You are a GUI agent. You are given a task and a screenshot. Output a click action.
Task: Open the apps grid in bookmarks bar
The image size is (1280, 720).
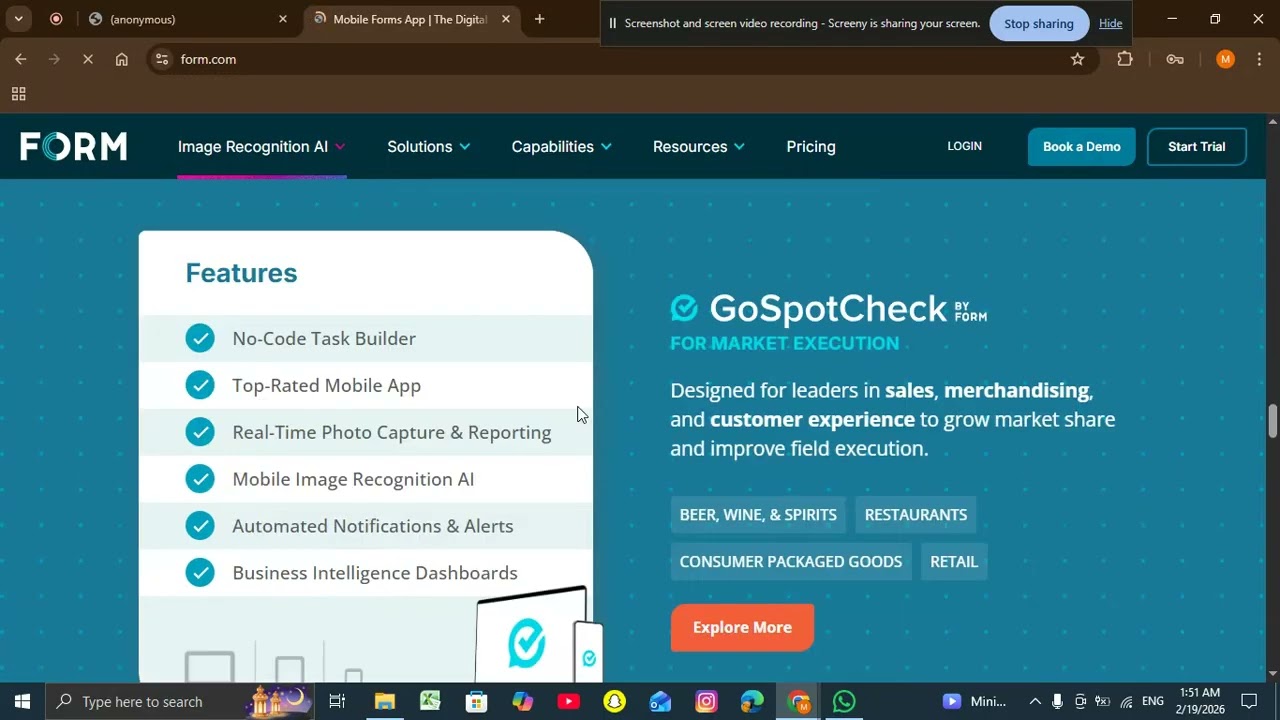point(18,94)
